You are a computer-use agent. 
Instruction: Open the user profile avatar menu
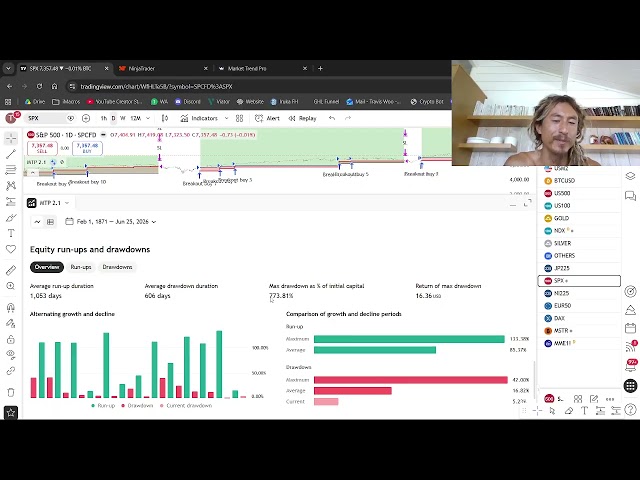pyautogui.click(x=12, y=118)
